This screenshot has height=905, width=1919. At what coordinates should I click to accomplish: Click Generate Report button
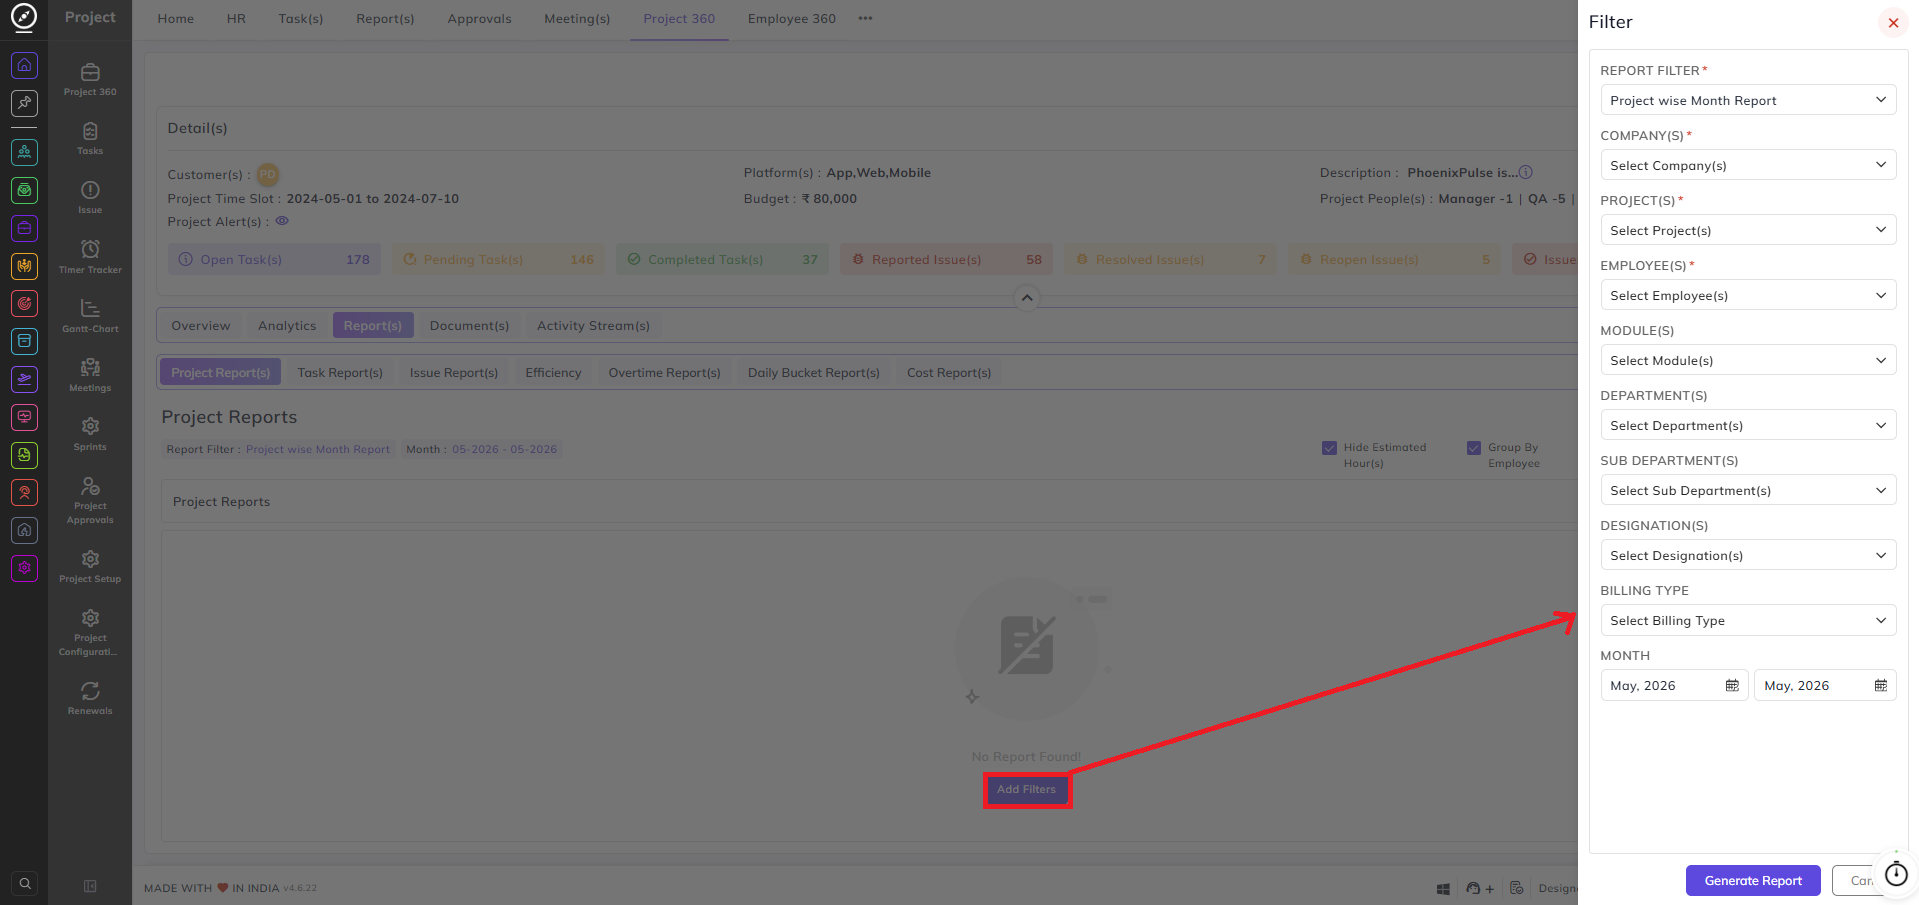coord(1753,881)
